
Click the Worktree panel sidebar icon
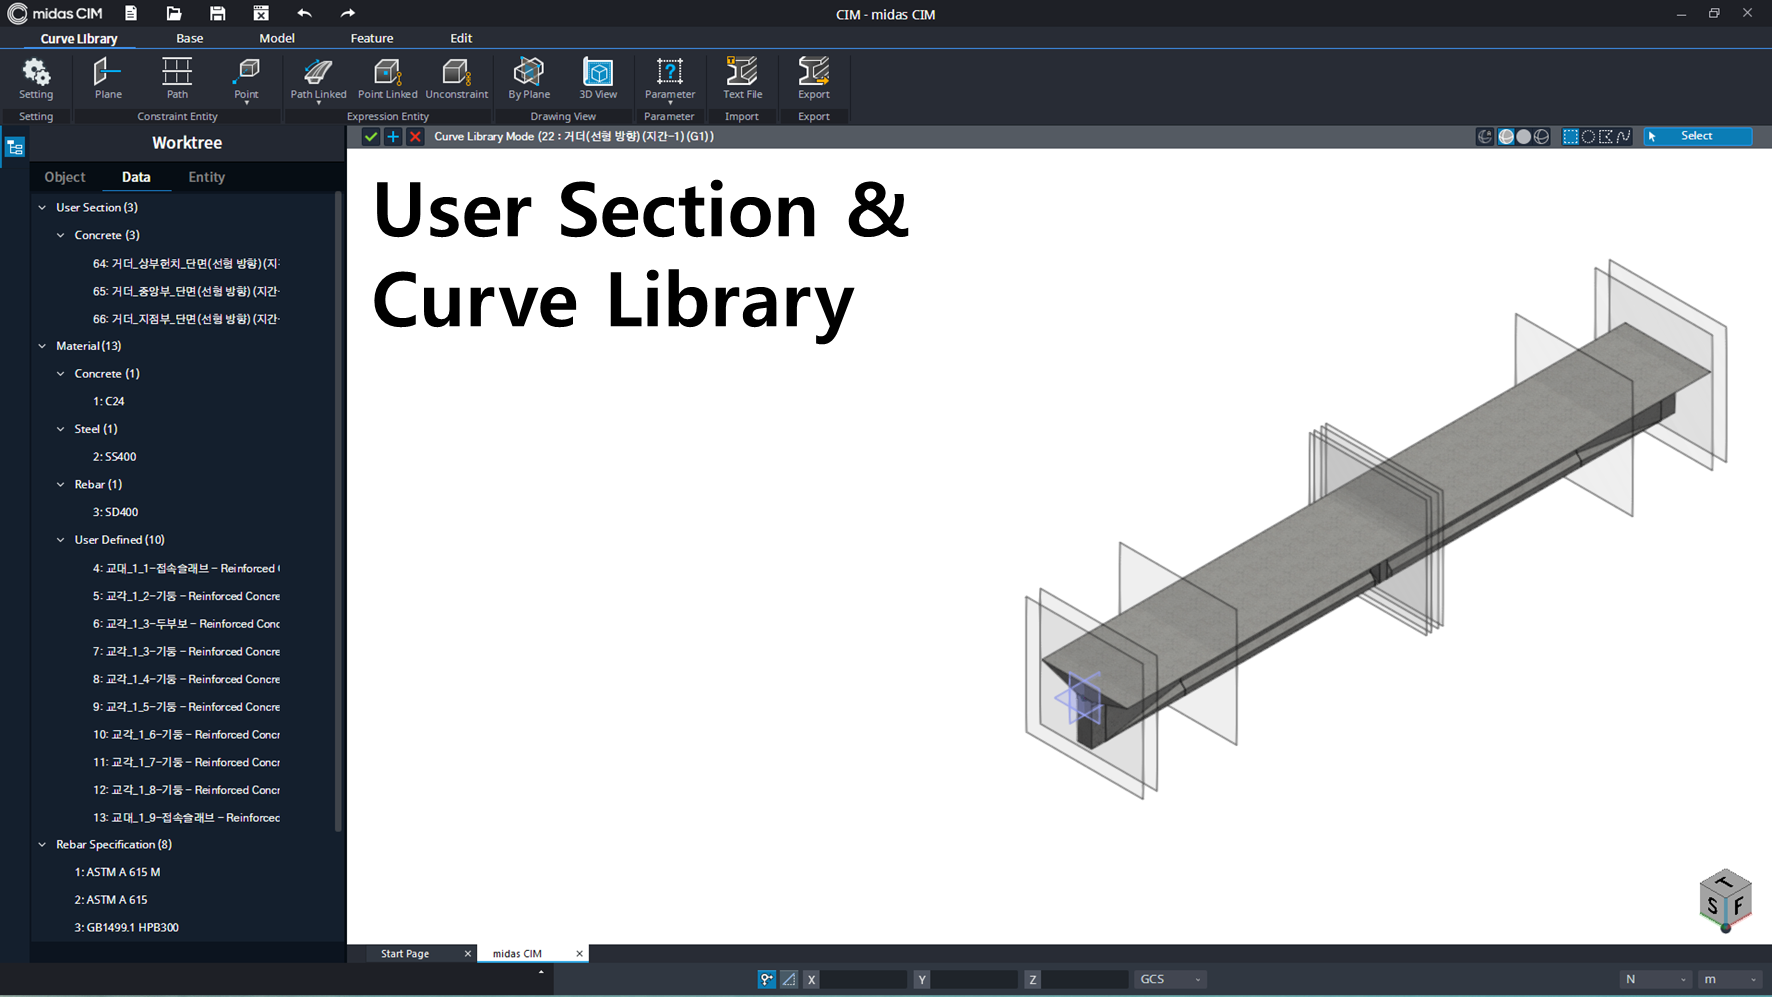click(x=15, y=147)
